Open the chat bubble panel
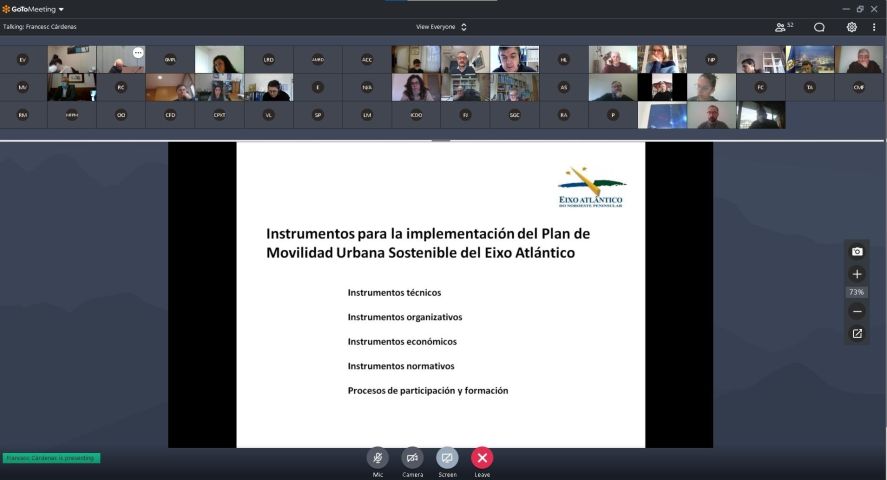Screen dimensions: 887x480 pyautogui.click(x=819, y=27)
